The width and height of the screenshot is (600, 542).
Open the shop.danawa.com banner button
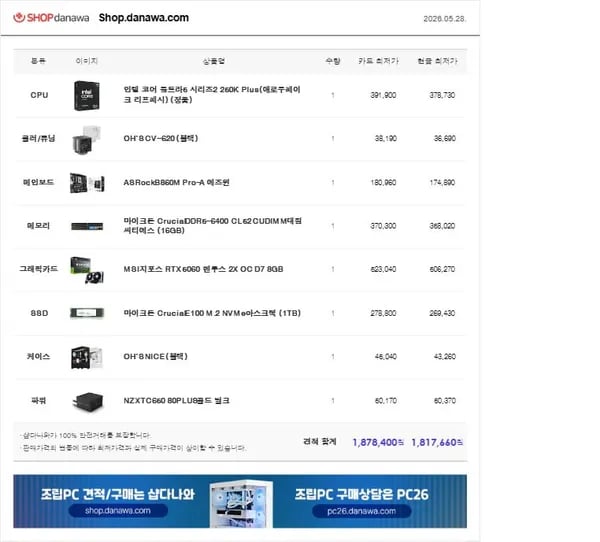[118, 511]
